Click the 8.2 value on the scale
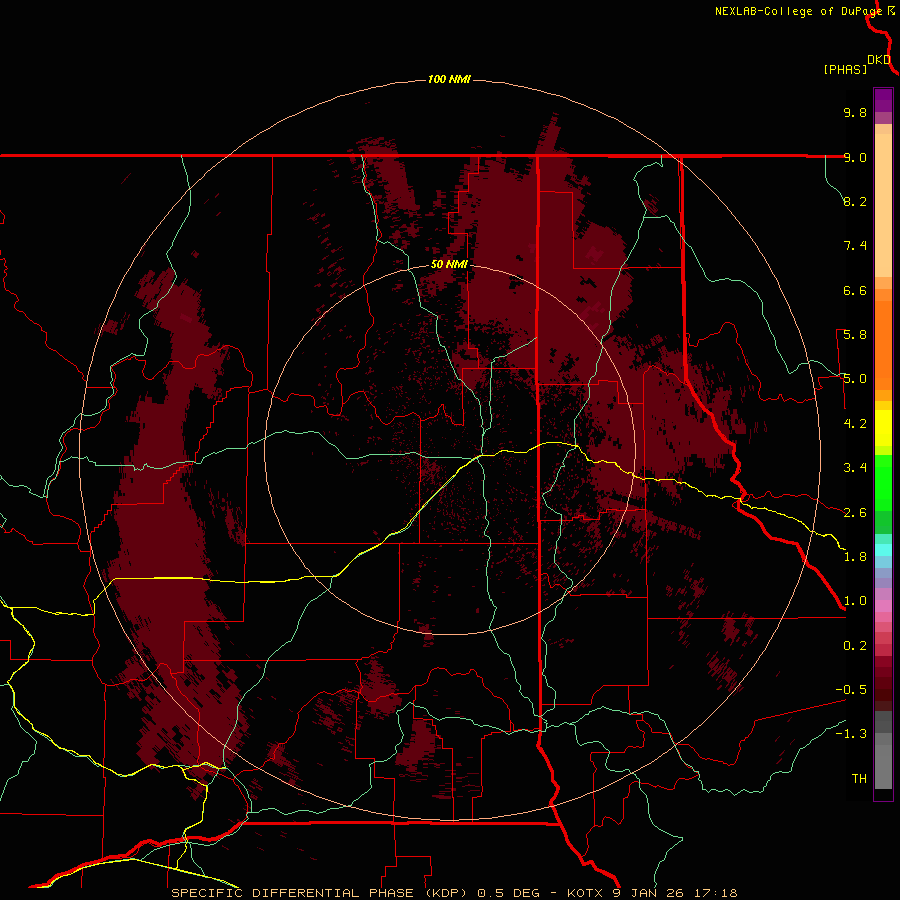Image resolution: width=900 pixels, height=900 pixels. coord(855,201)
